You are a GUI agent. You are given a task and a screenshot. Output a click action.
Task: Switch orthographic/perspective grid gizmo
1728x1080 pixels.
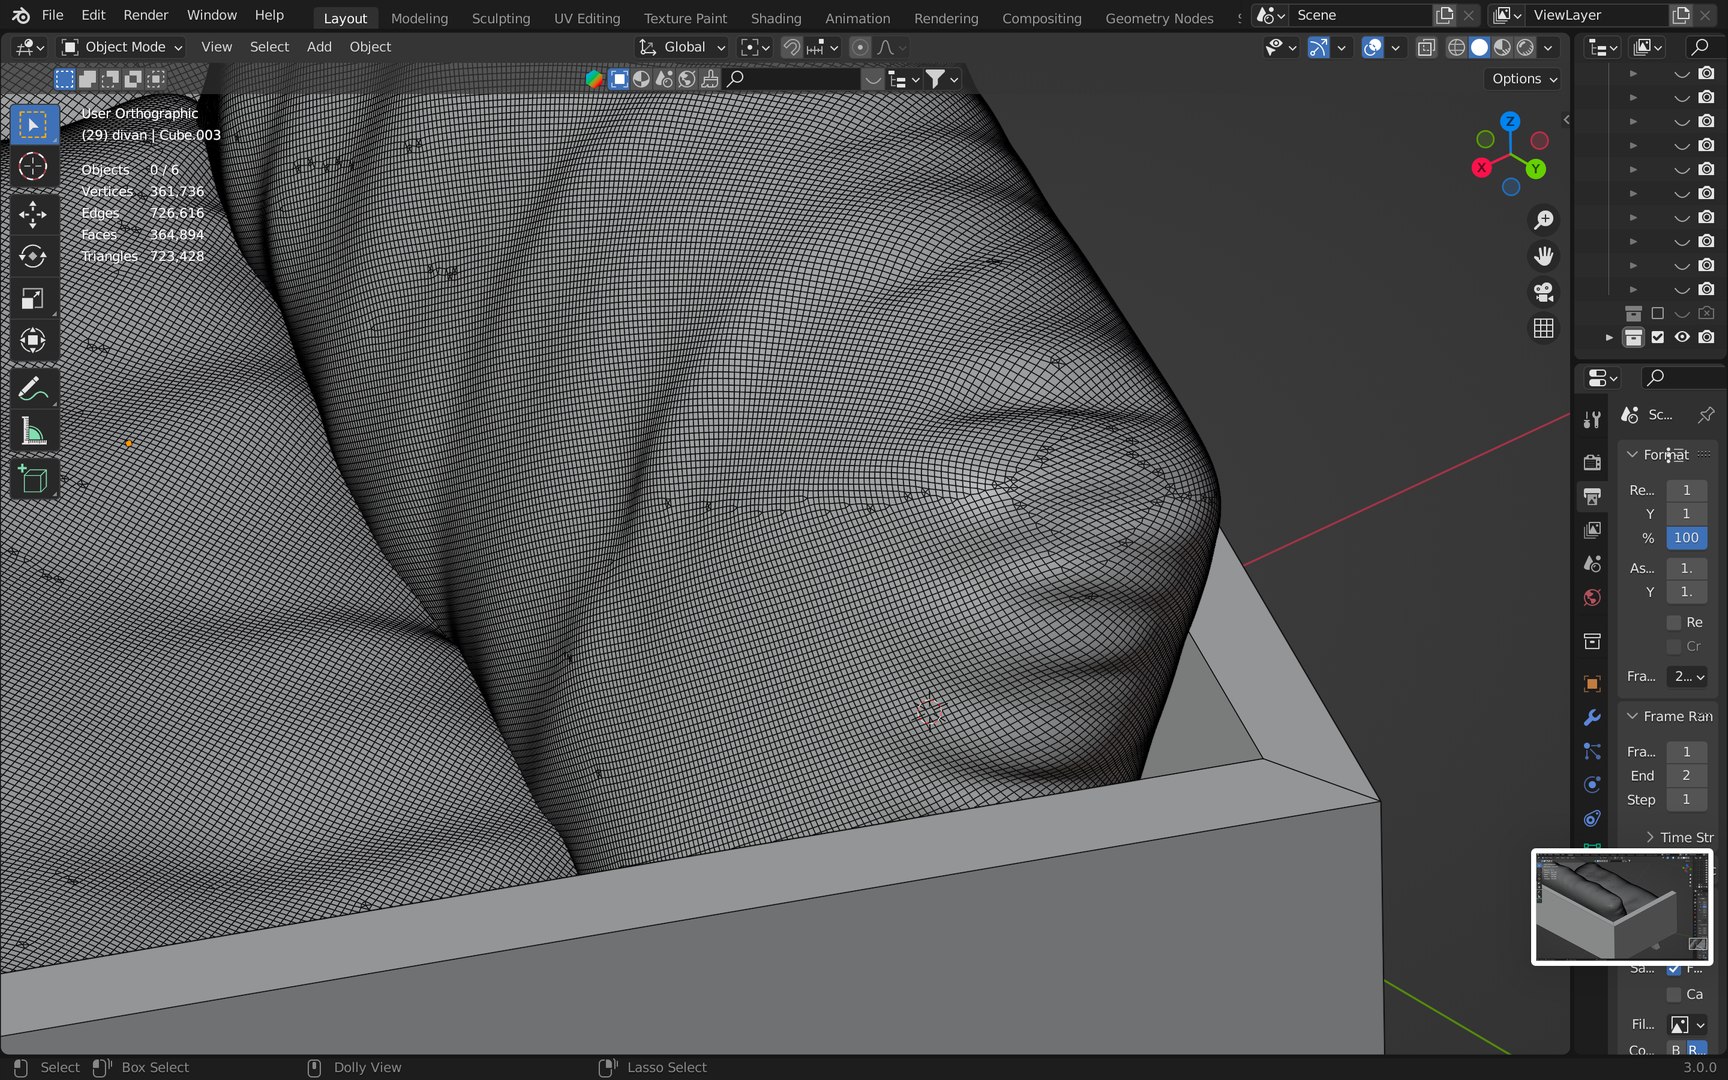tap(1544, 328)
